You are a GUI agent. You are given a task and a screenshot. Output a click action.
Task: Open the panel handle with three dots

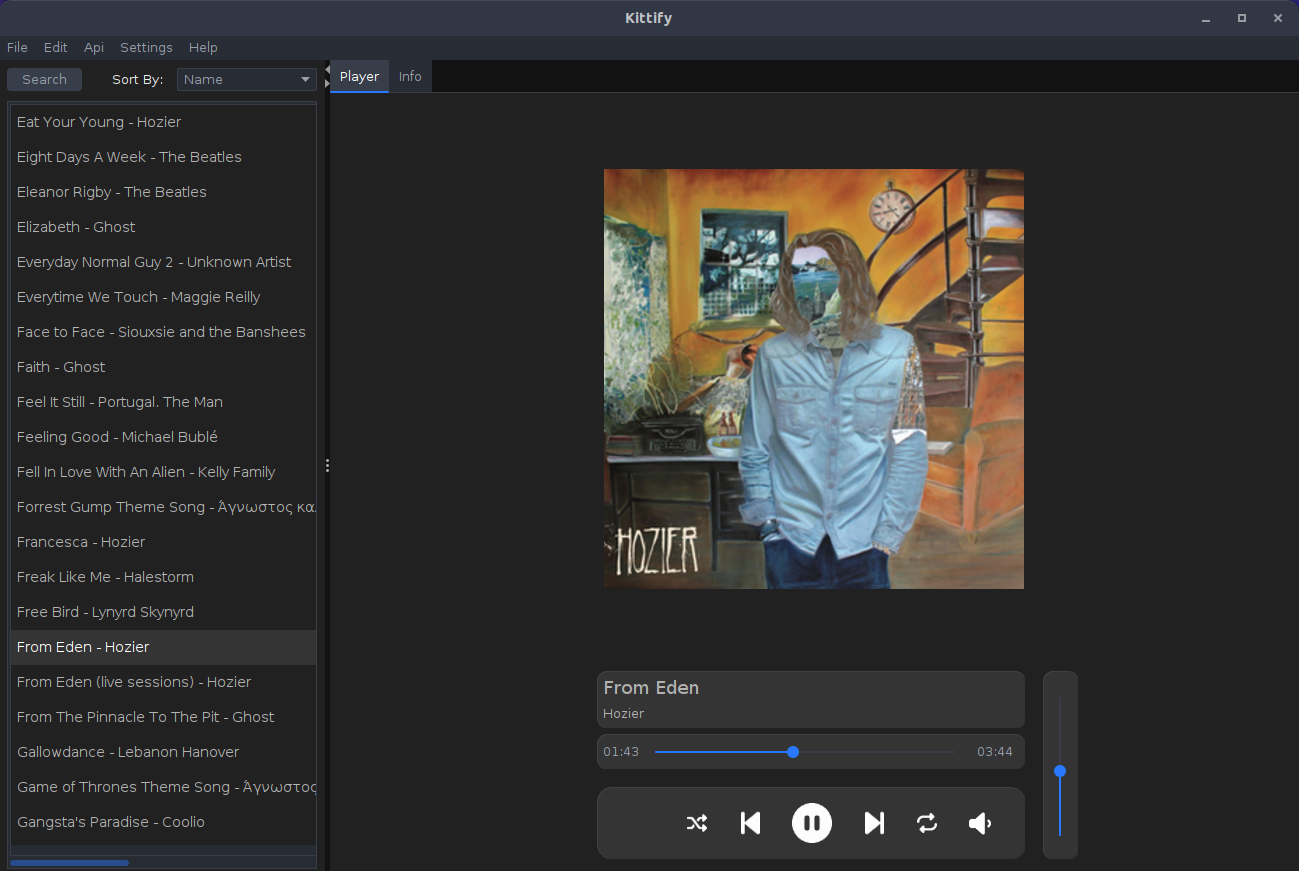(x=327, y=465)
